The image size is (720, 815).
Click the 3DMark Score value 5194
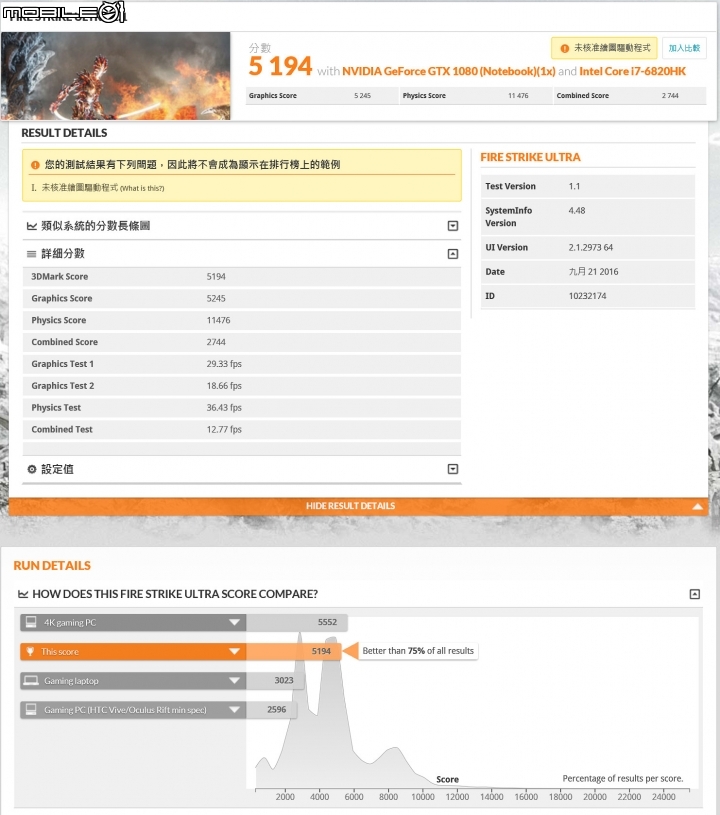tap(216, 277)
